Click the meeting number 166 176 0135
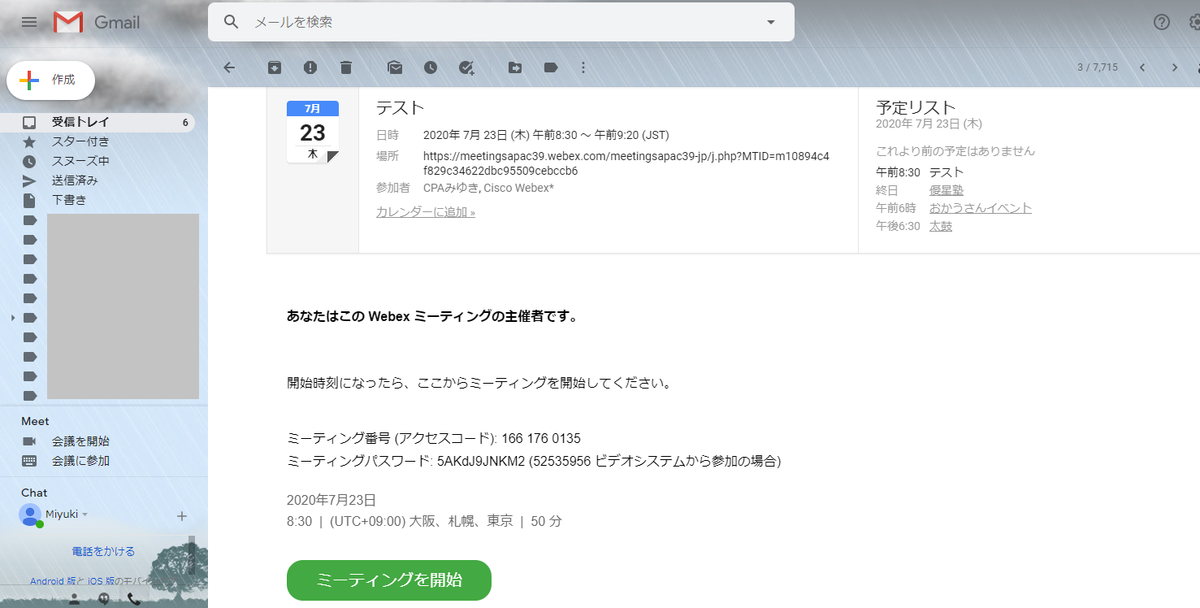The width and height of the screenshot is (1200, 608). pos(541,439)
